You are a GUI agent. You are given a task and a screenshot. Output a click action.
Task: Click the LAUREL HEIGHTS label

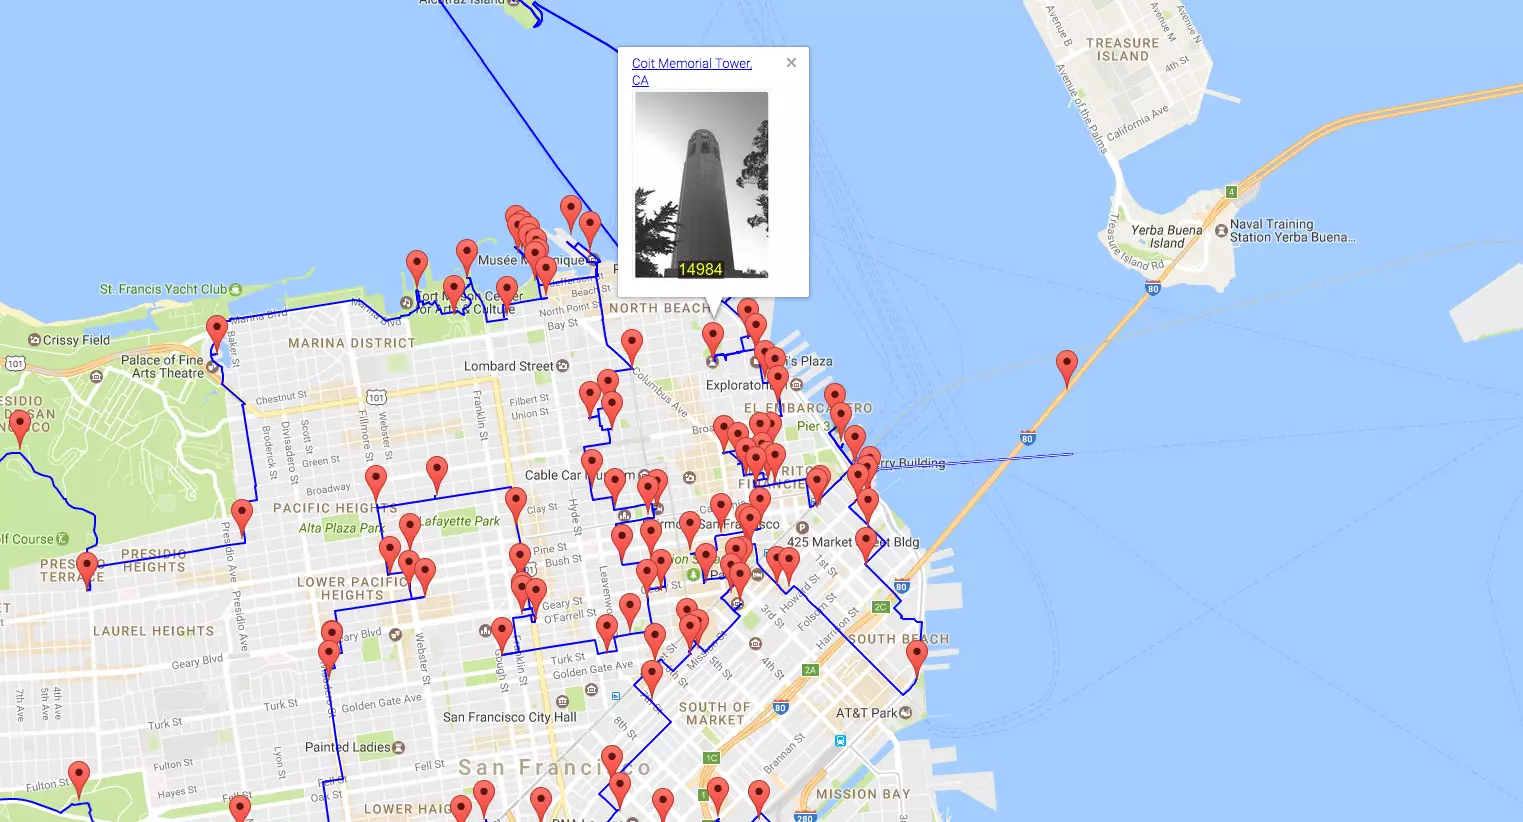(154, 631)
